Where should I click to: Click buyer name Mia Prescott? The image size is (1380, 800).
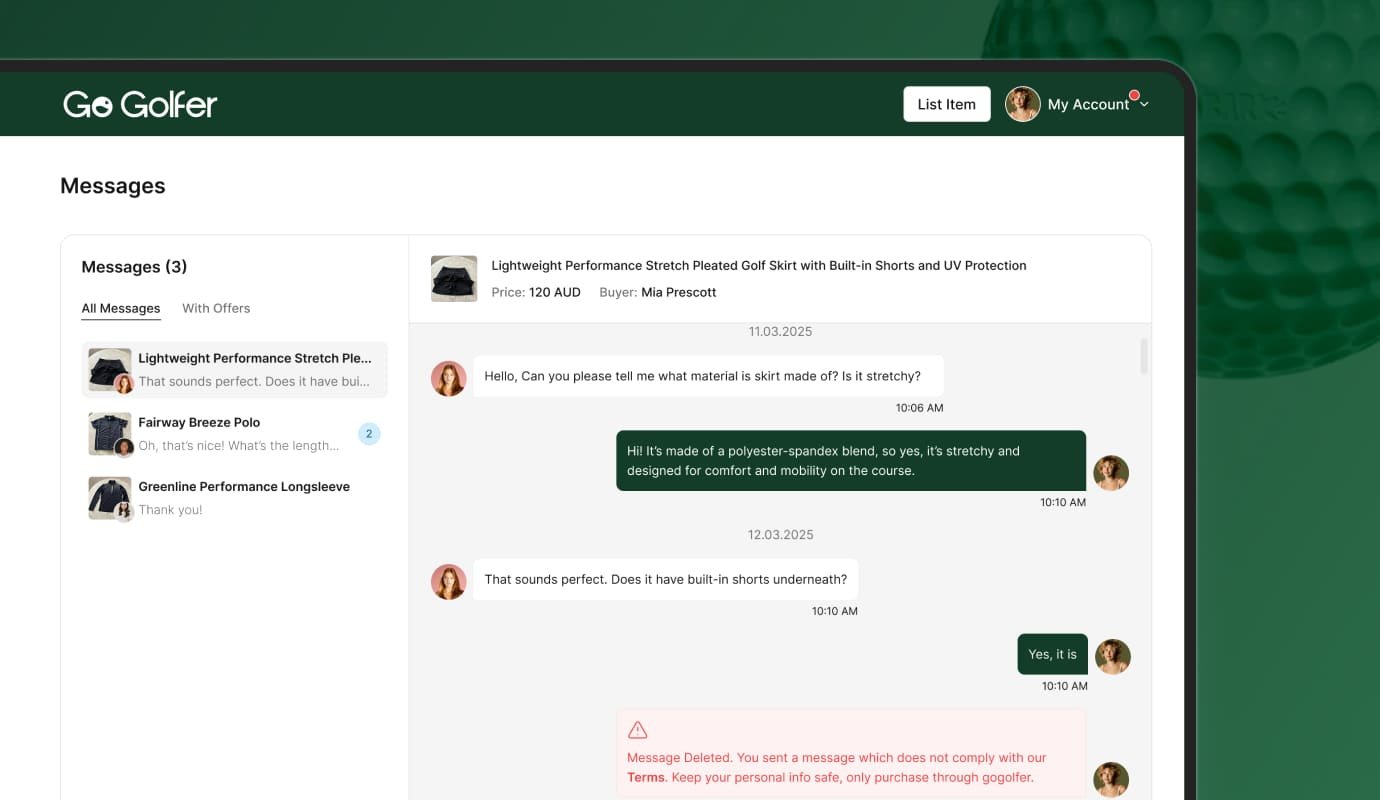tap(679, 292)
